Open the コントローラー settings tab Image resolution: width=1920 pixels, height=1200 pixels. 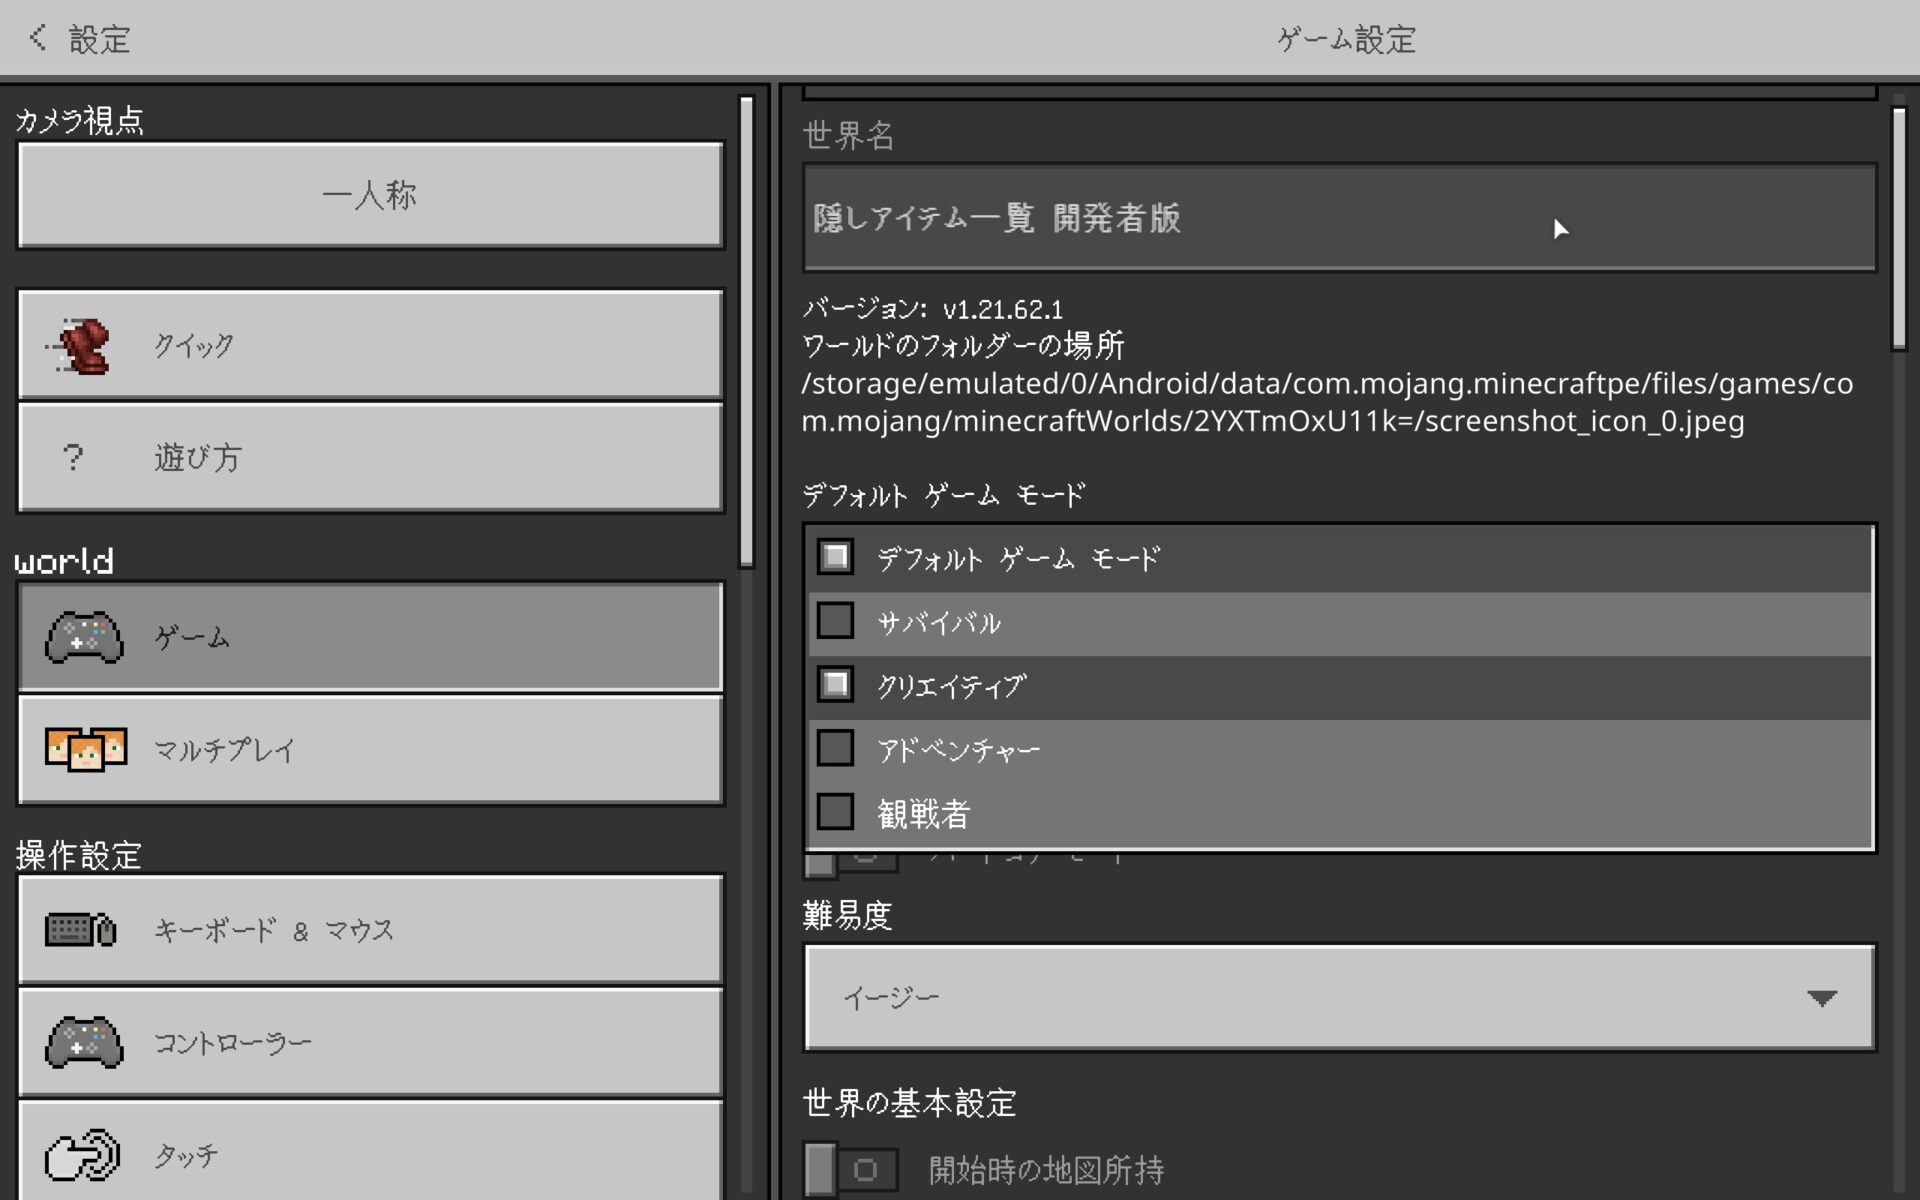click(370, 1043)
